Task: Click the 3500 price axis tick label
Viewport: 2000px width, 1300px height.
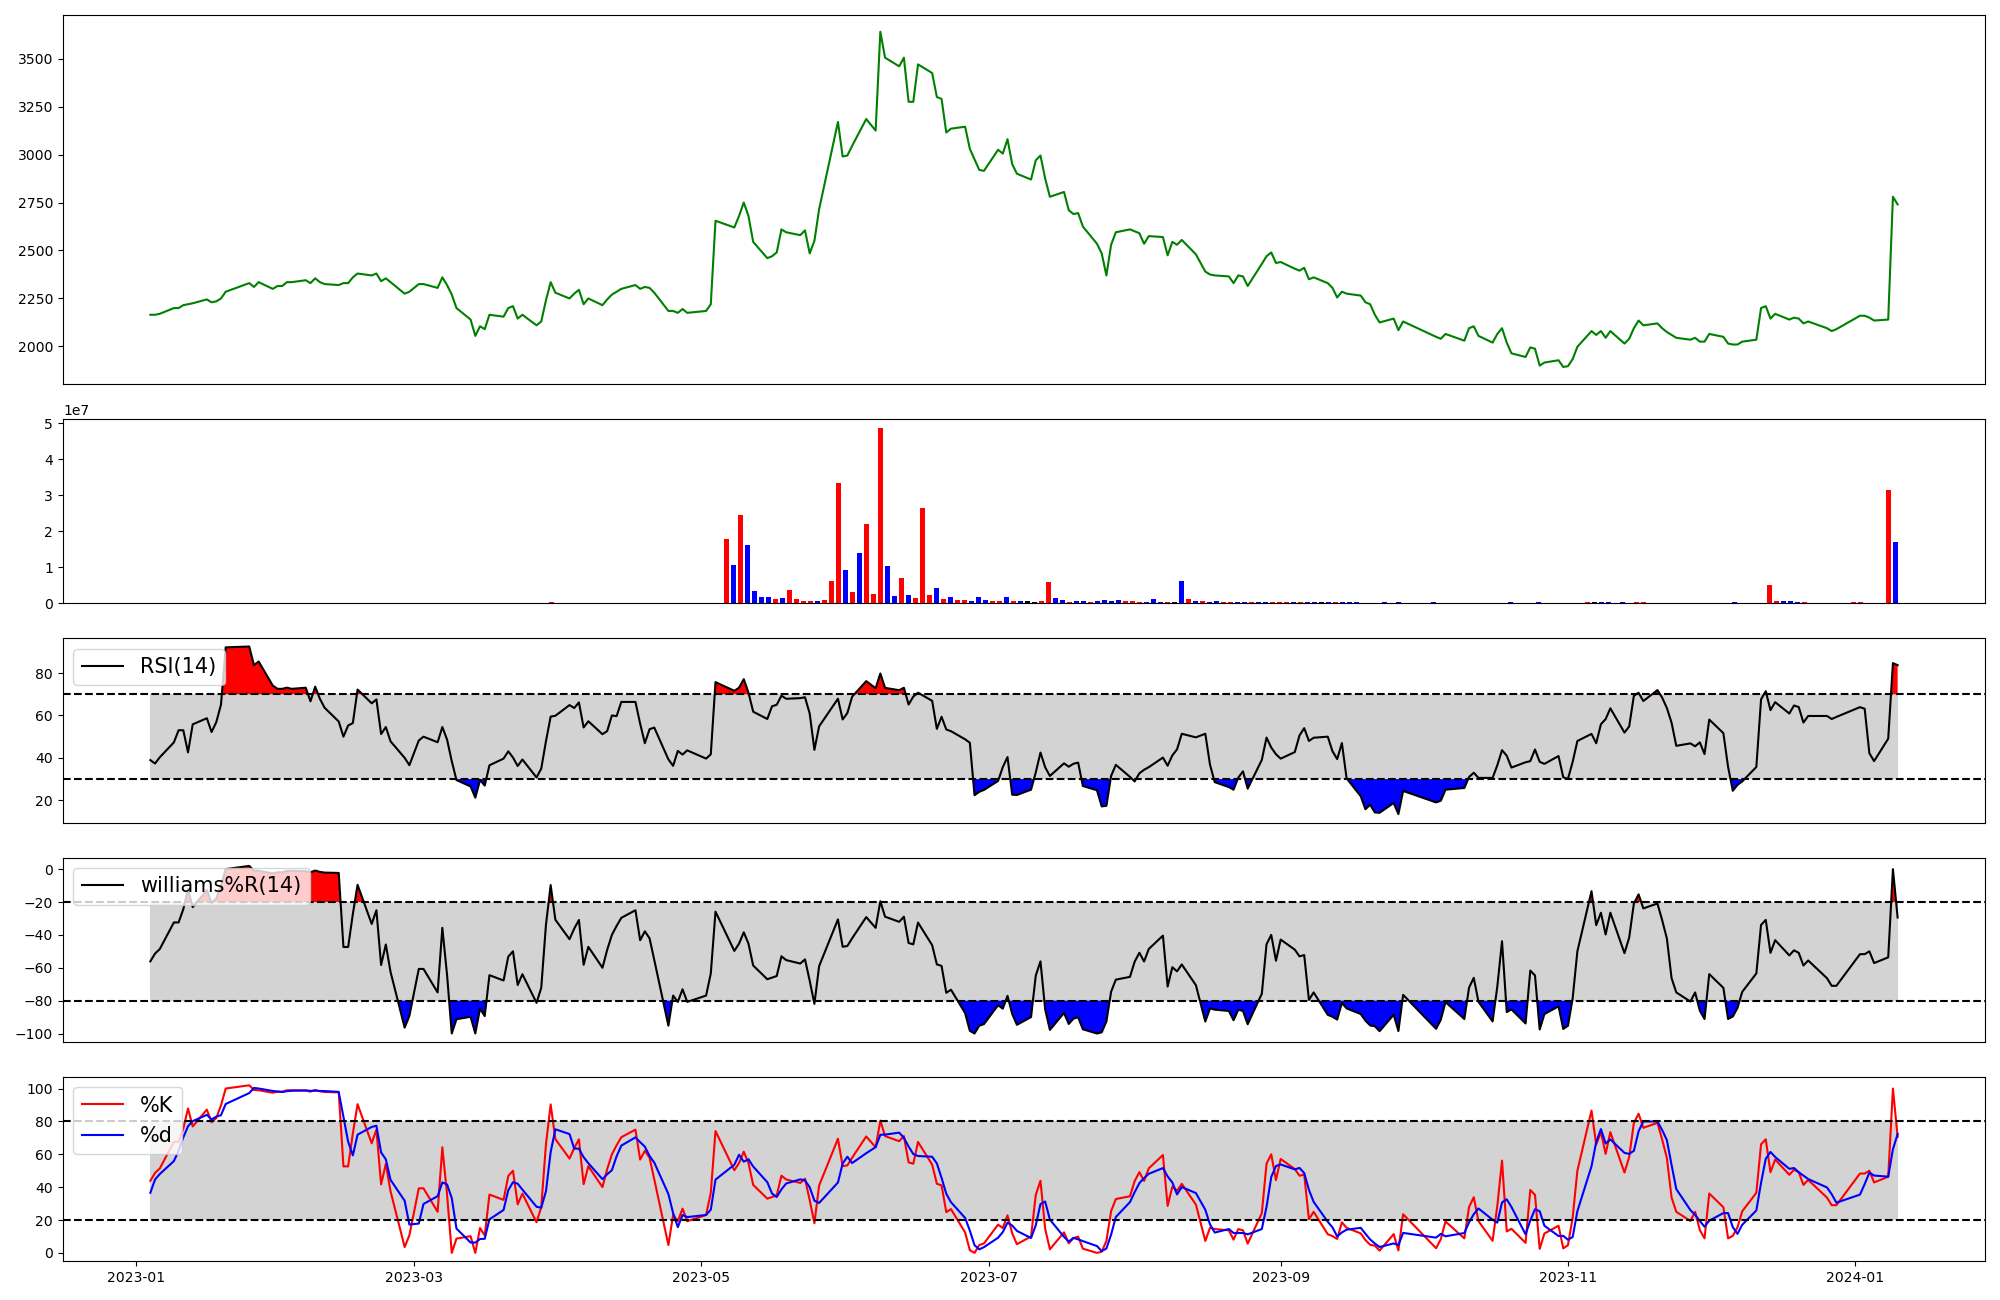Action: coord(35,60)
